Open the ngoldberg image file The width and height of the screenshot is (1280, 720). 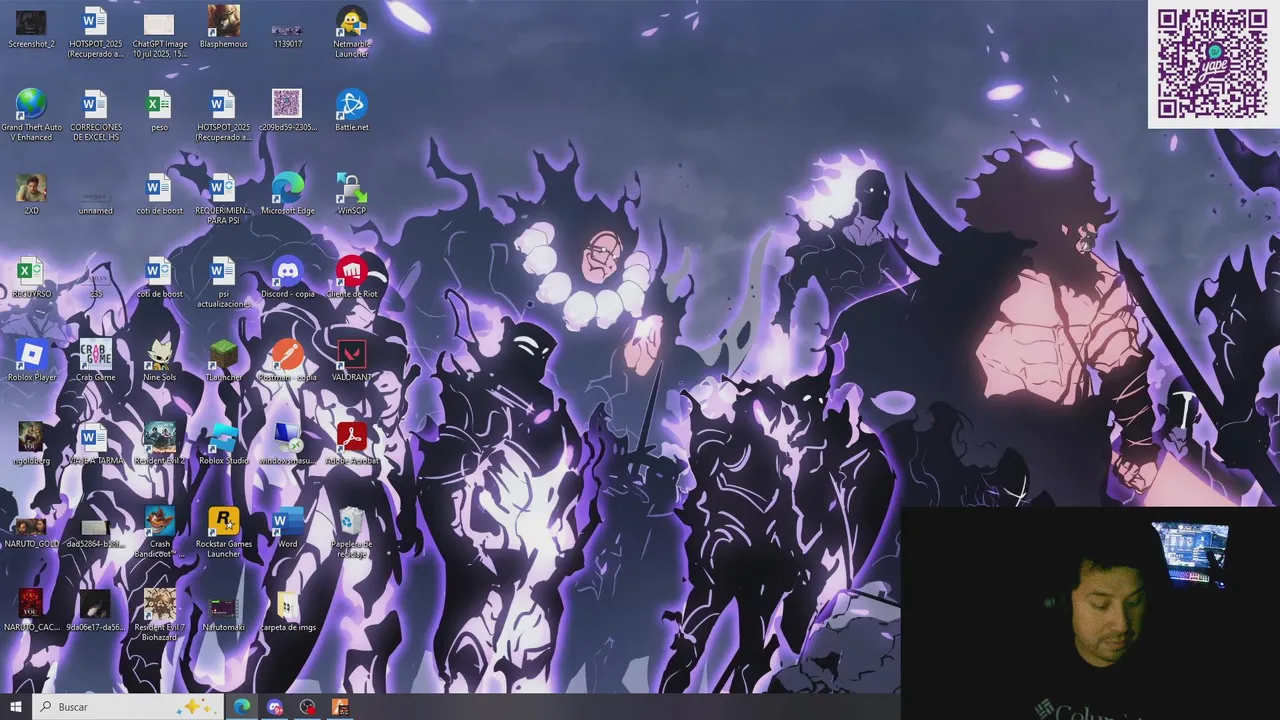click(31, 443)
